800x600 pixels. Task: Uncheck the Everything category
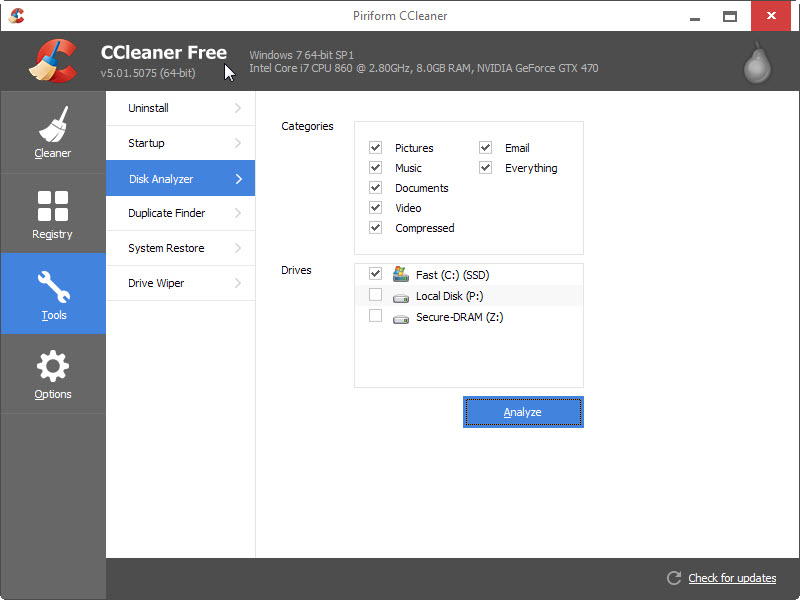click(485, 167)
